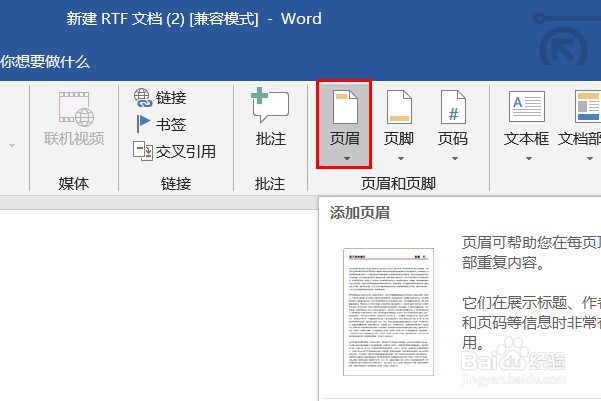Click the 链接 group label below the links
The height and width of the screenshot is (401, 601).
click(x=176, y=184)
